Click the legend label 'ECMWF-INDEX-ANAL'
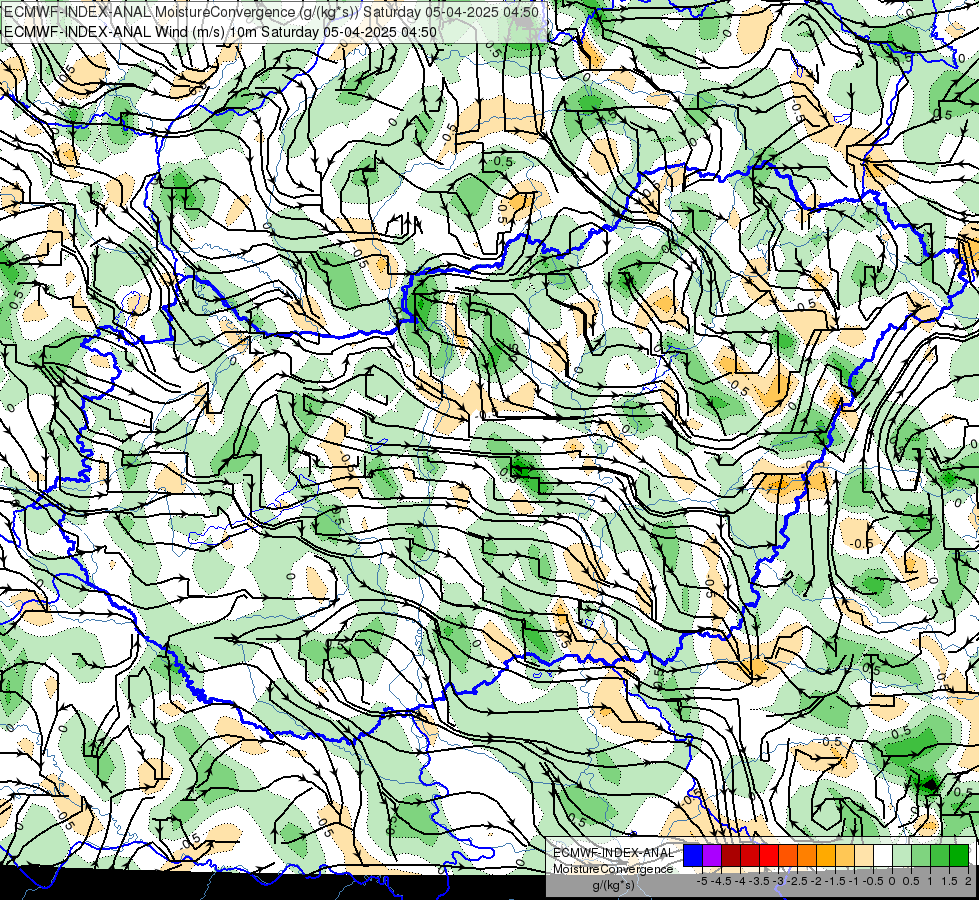The height and width of the screenshot is (900, 979). [614, 853]
